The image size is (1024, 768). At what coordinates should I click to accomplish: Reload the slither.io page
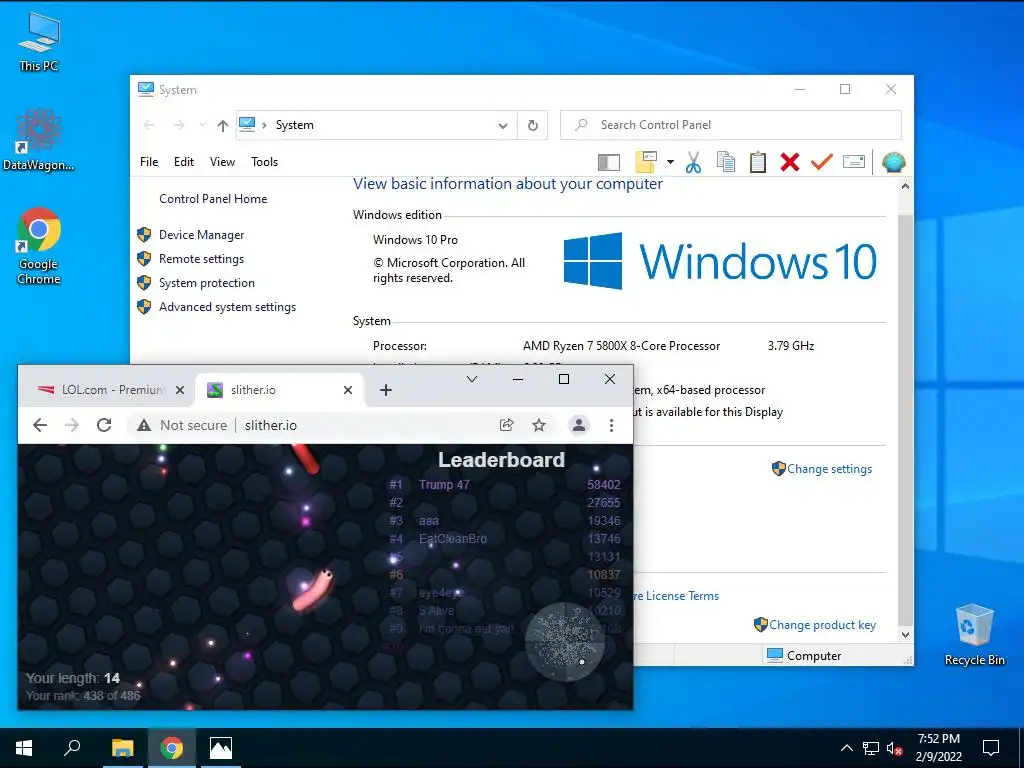pyautogui.click(x=104, y=425)
